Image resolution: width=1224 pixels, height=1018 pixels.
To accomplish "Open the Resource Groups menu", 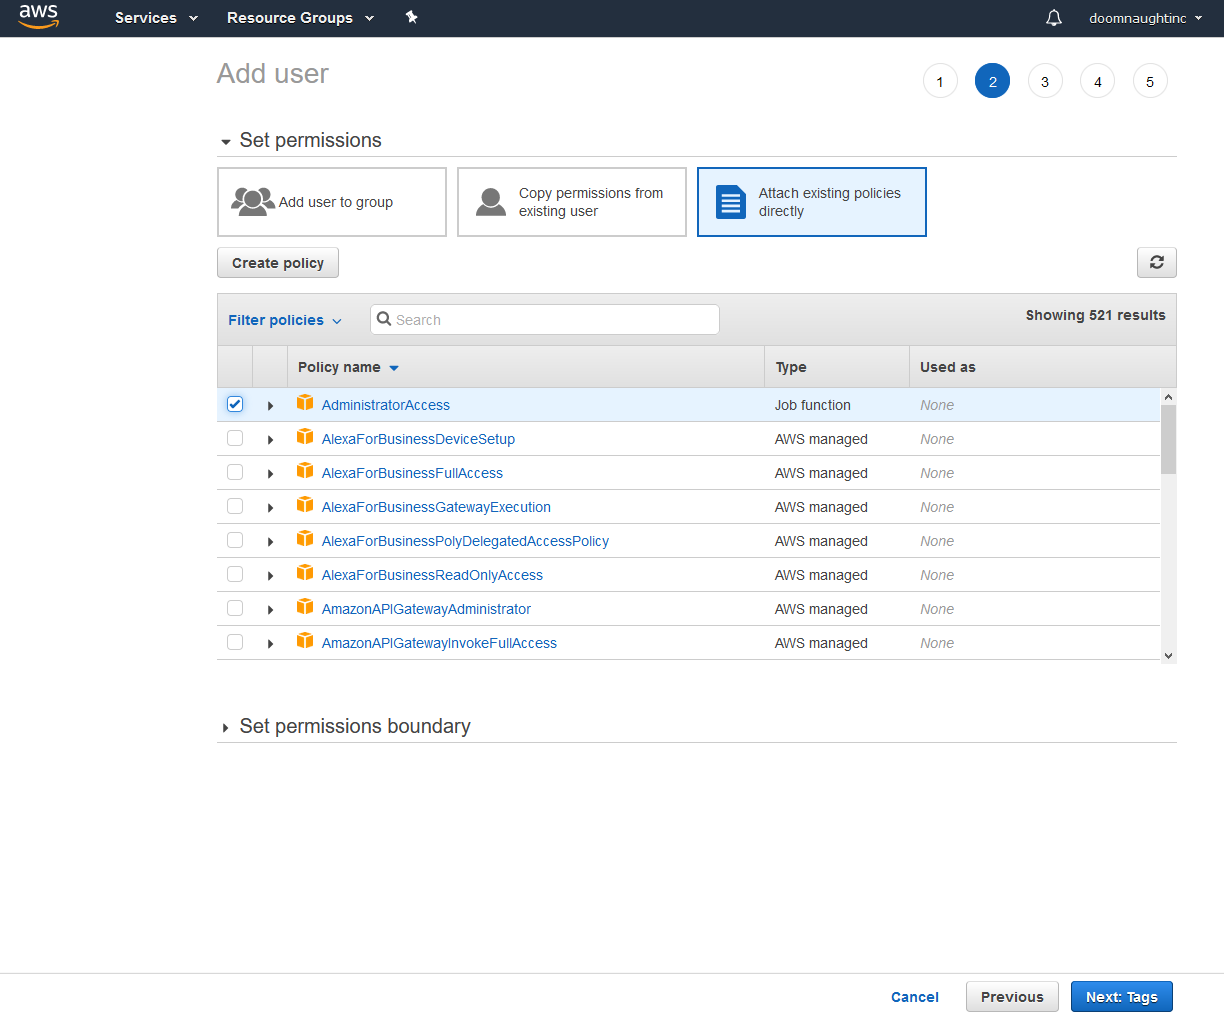I will click(x=300, y=18).
